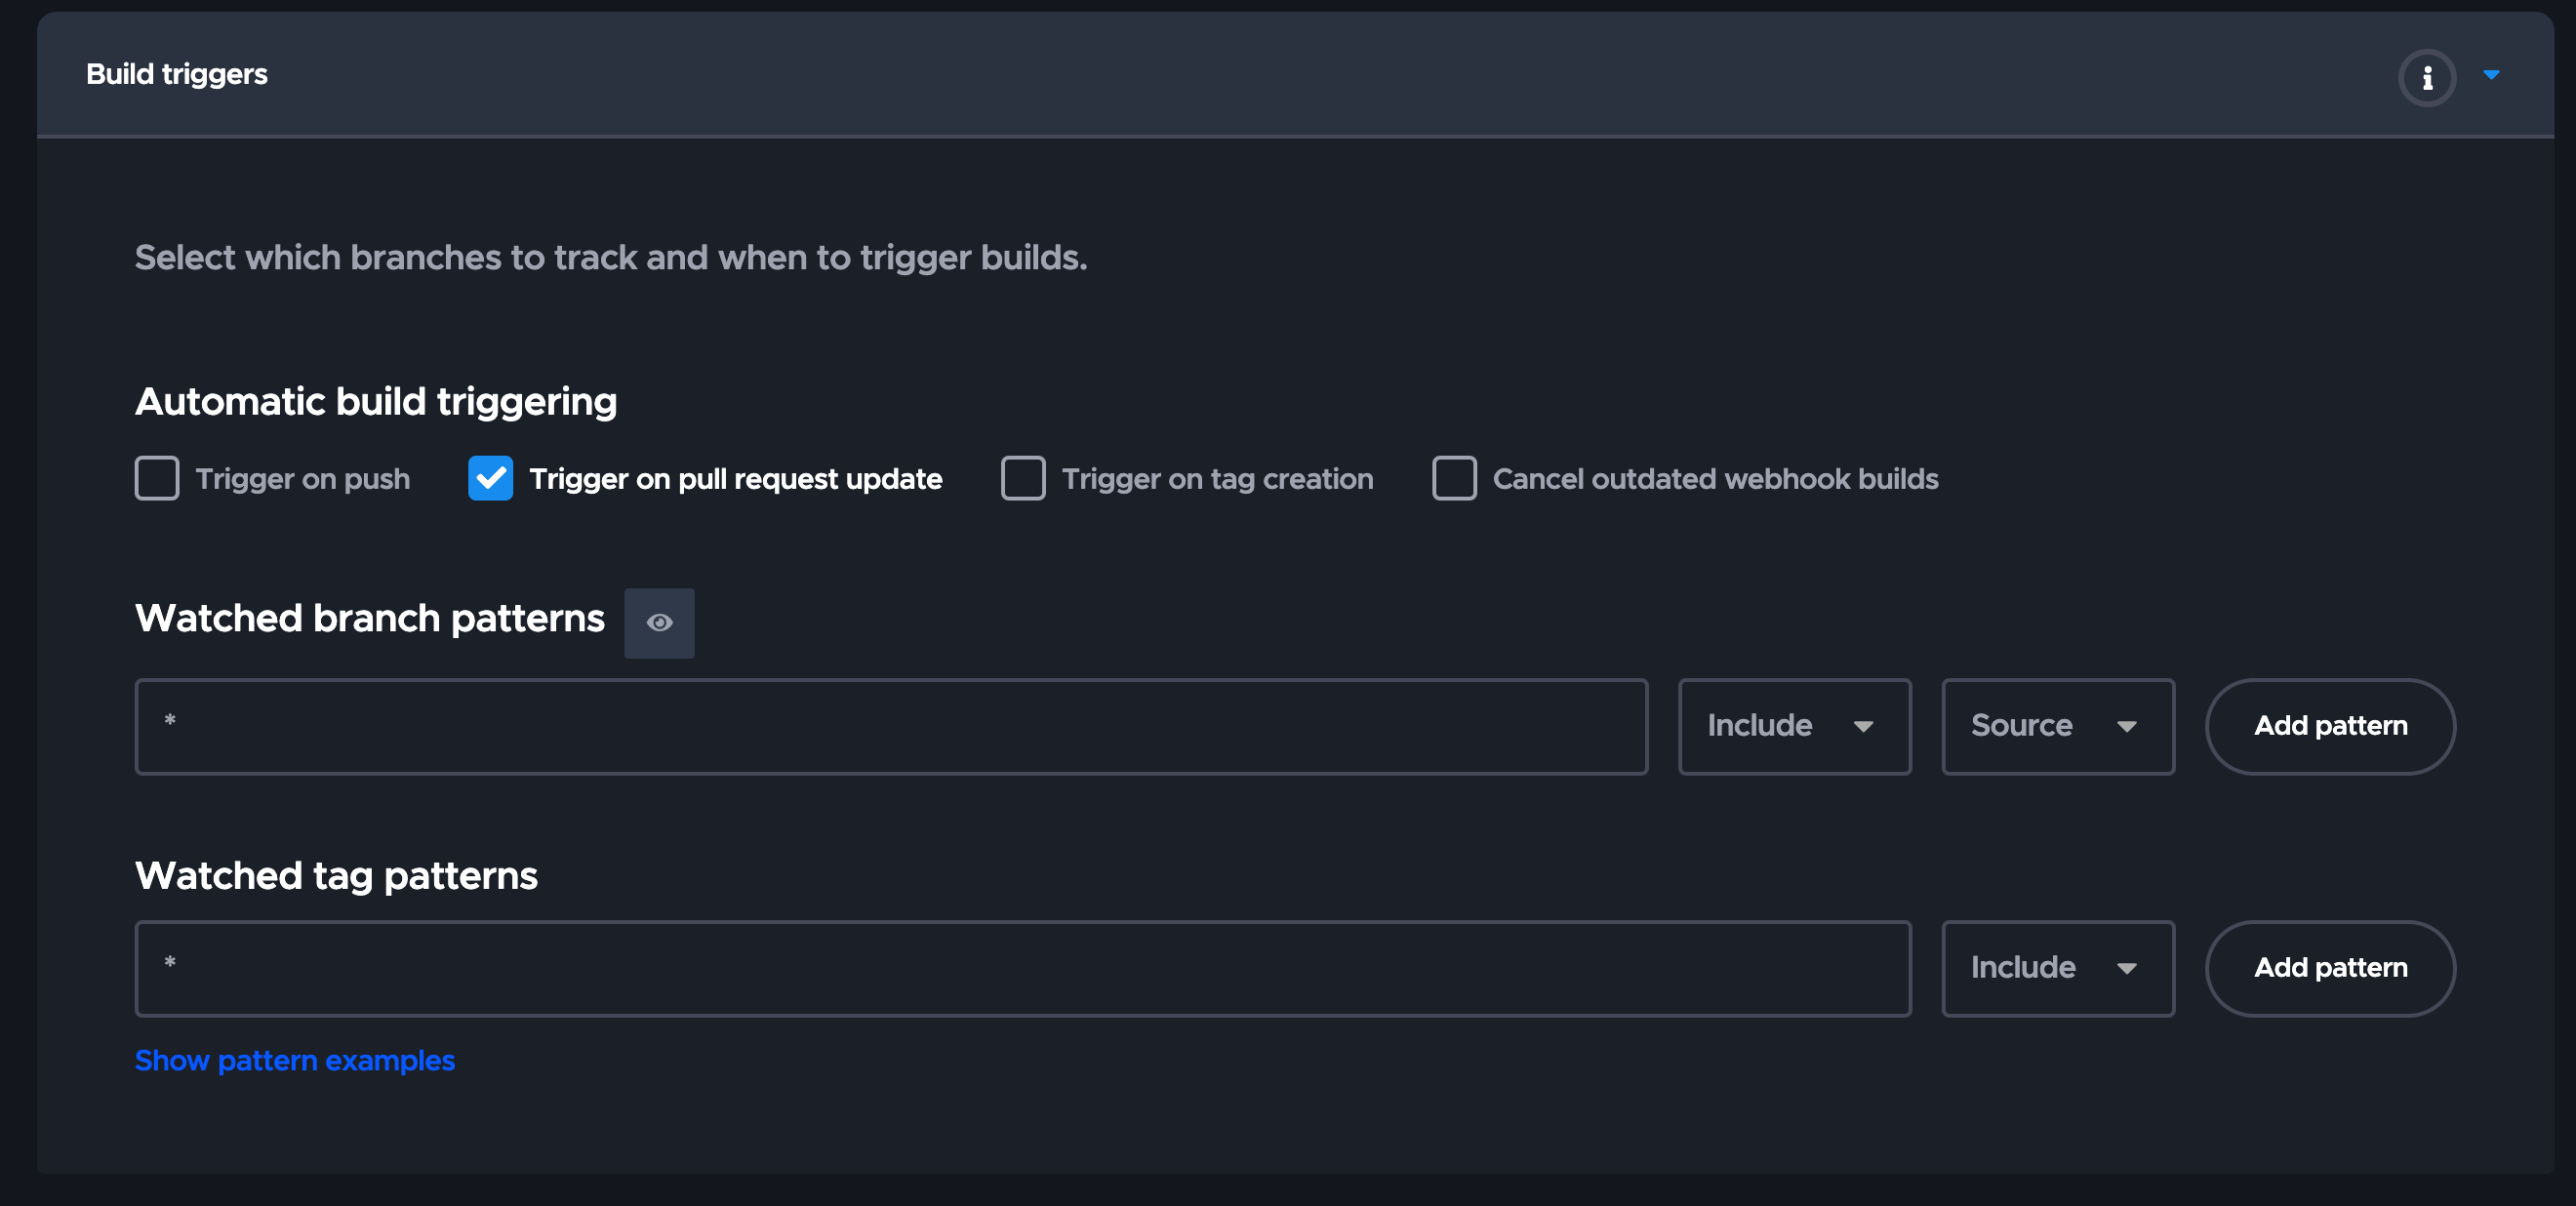Click the Trigger on push label text
Screen dimensions: 2576x1206
point(302,479)
